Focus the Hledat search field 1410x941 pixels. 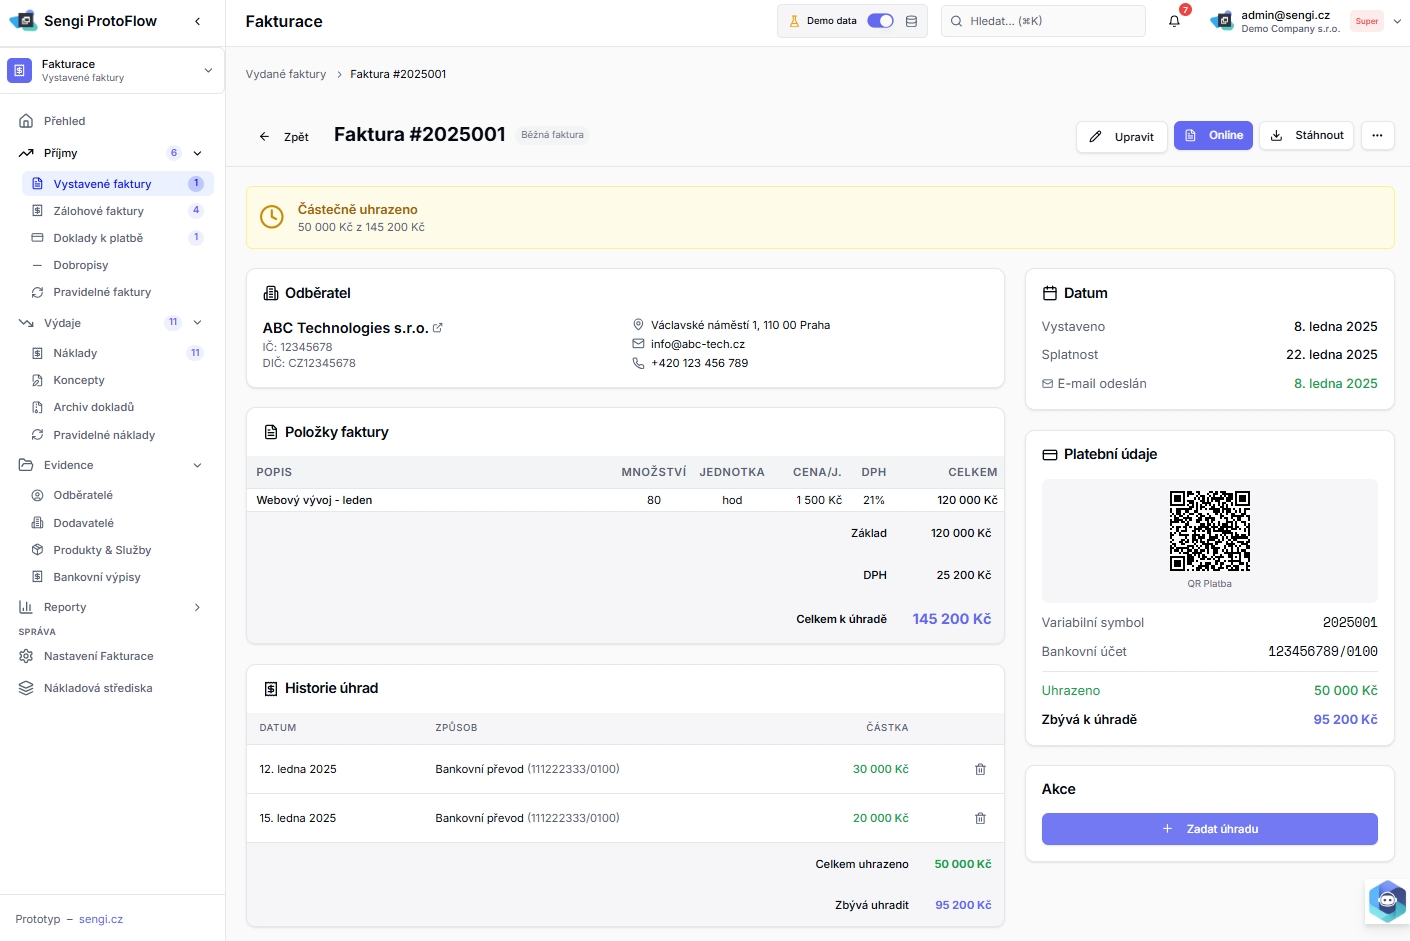(x=1043, y=21)
